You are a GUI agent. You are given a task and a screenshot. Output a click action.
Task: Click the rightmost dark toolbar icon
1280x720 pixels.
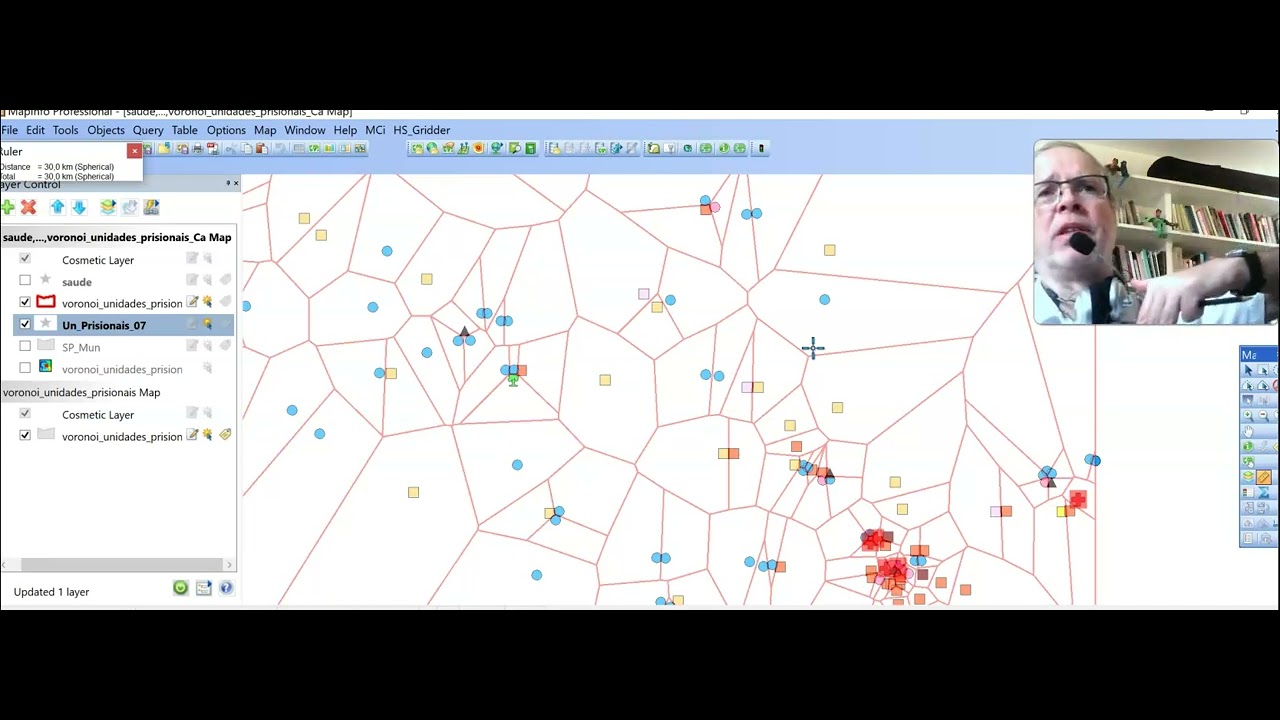[x=761, y=148]
